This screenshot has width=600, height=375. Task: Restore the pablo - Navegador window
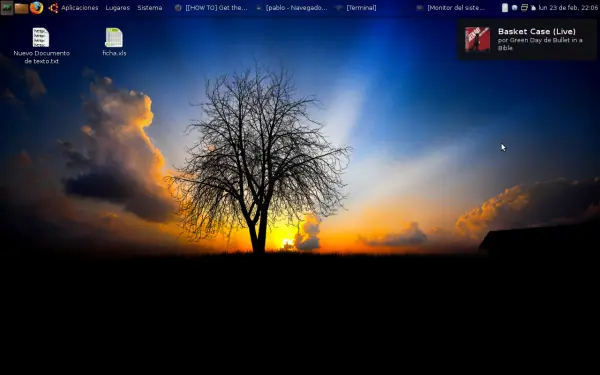(x=292, y=8)
